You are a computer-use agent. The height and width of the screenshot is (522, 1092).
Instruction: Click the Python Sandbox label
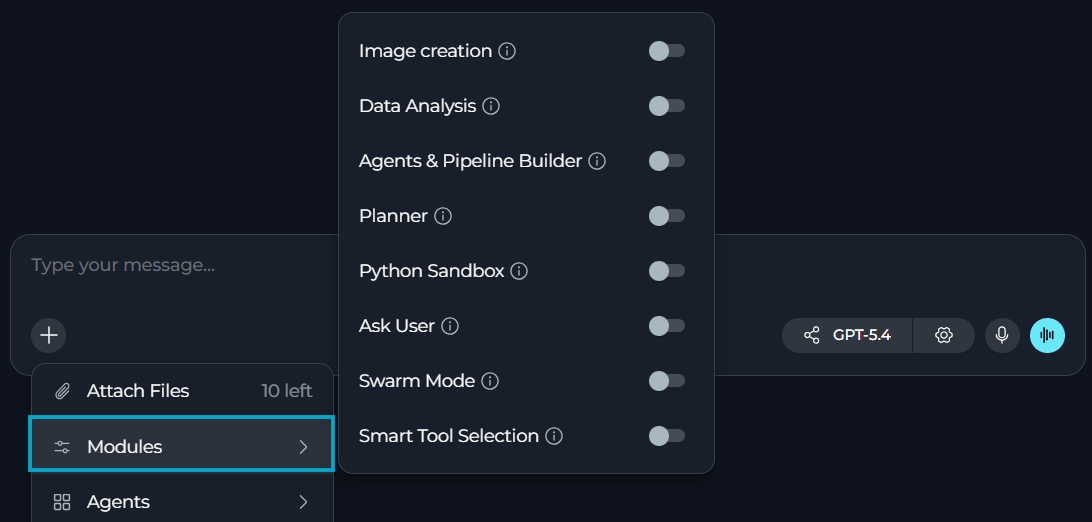tap(431, 271)
